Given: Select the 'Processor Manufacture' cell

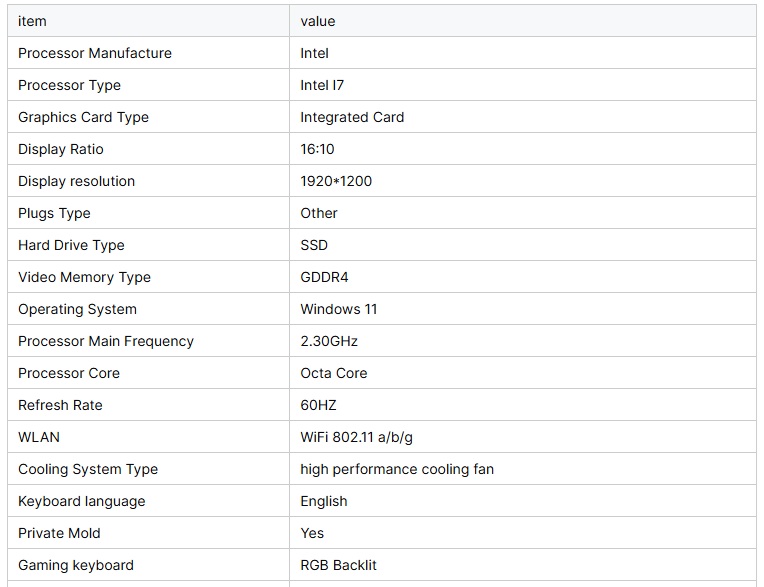Looking at the screenshot, I should coord(95,53).
